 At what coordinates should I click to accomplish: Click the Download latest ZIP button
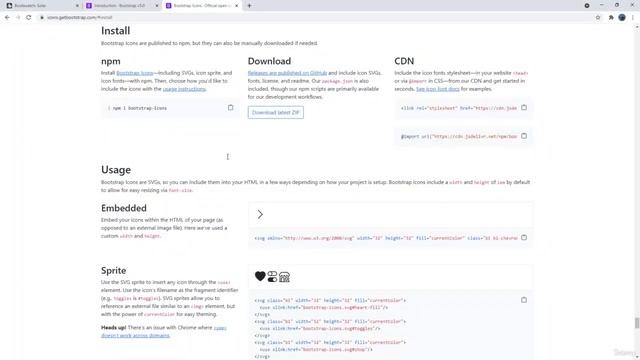276,112
